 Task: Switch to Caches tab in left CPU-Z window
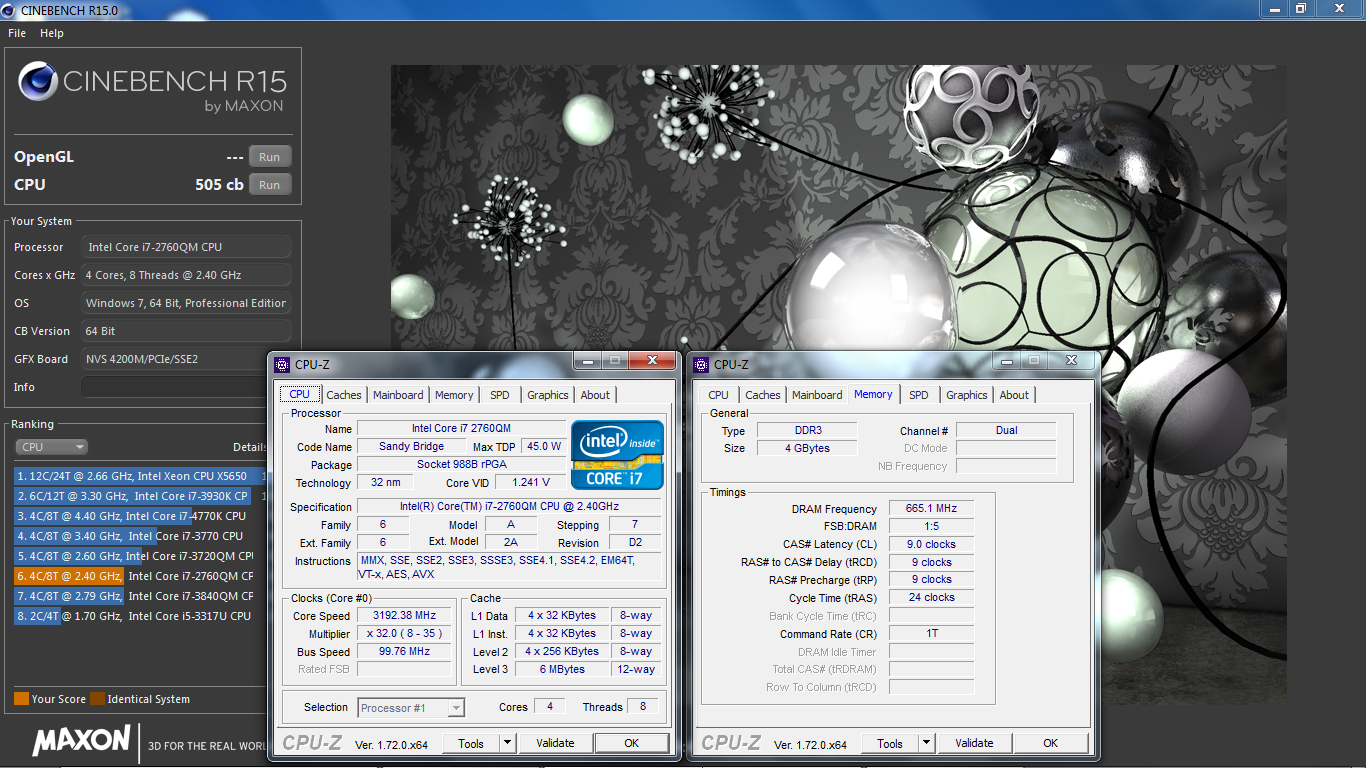pyautogui.click(x=344, y=395)
